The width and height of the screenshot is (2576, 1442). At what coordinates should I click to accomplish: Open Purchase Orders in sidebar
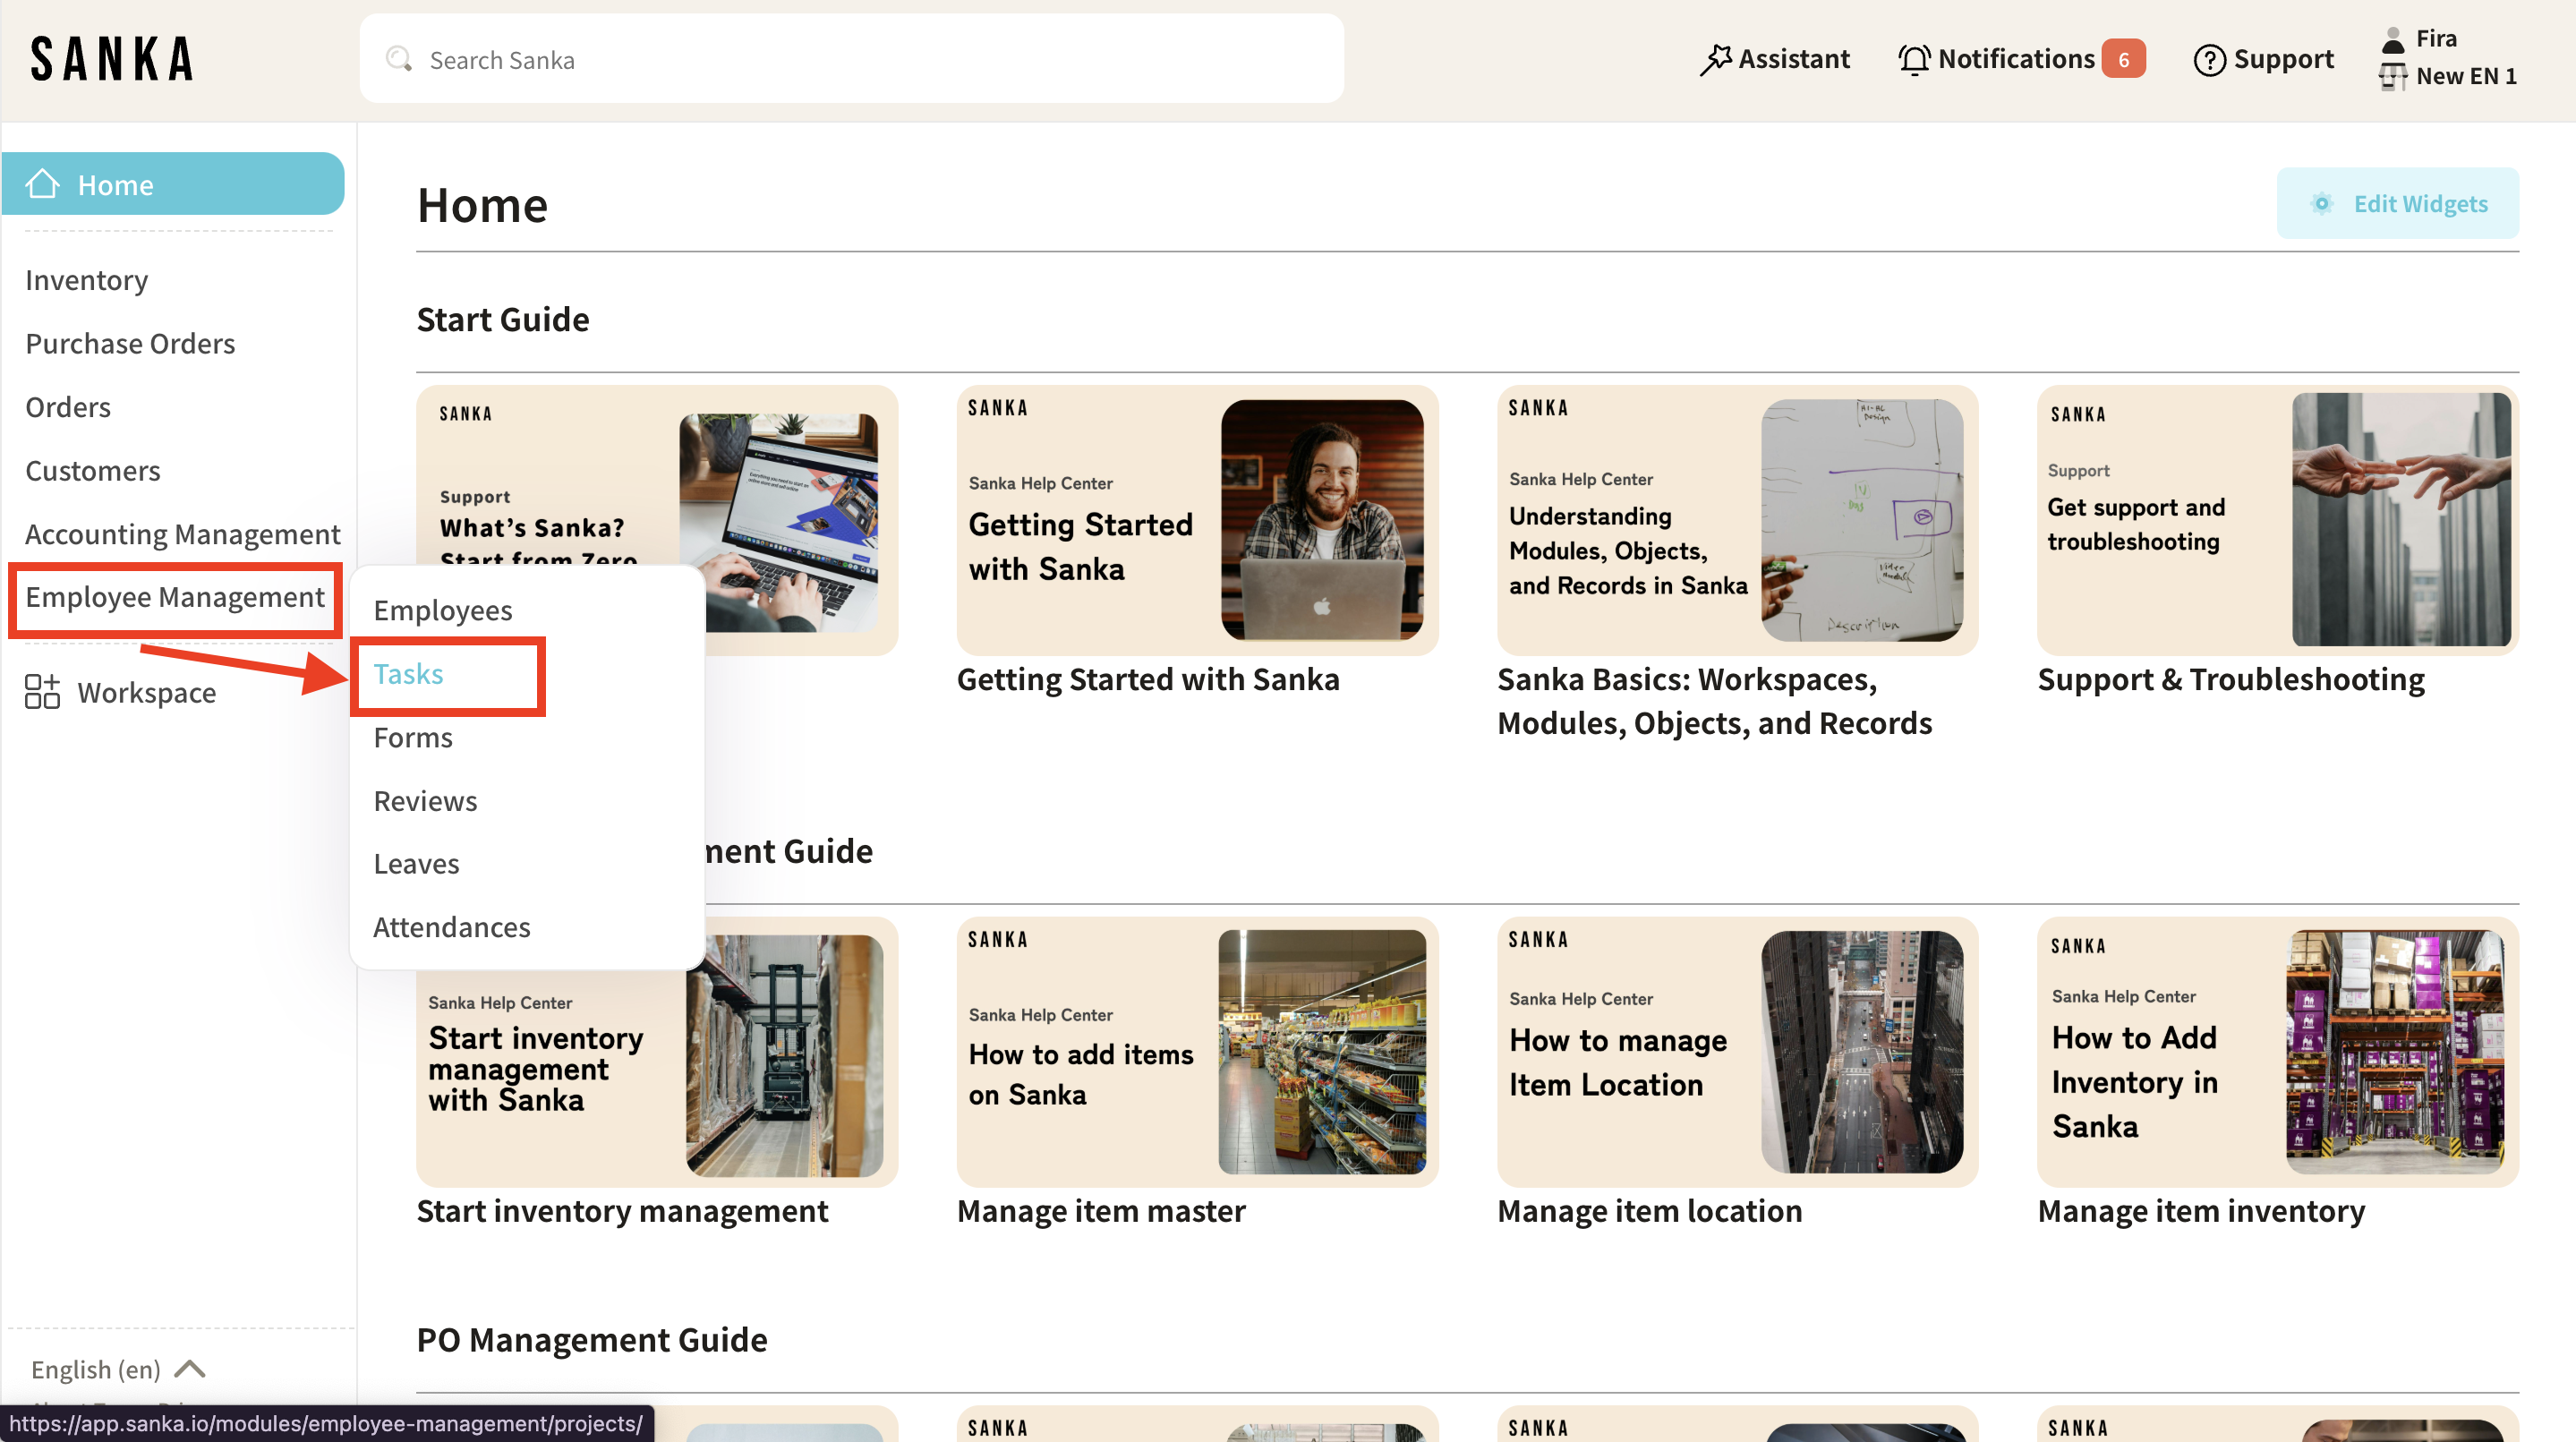point(130,343)
